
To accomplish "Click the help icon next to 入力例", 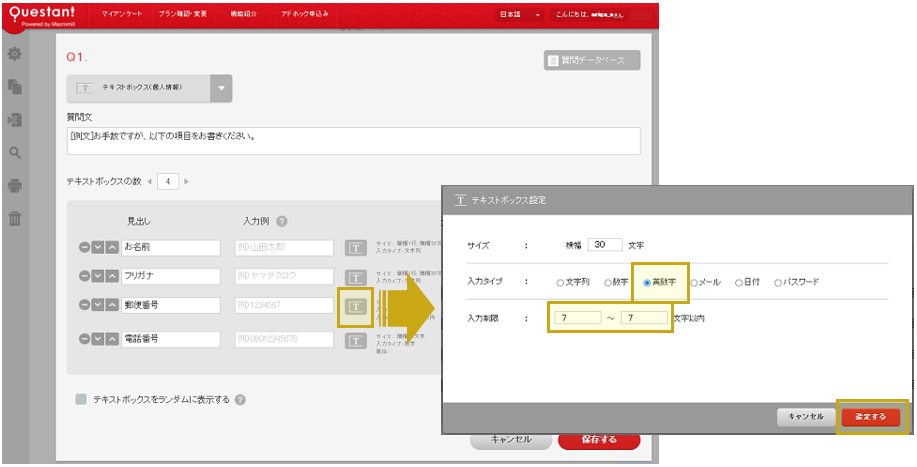I will [282, 222].
